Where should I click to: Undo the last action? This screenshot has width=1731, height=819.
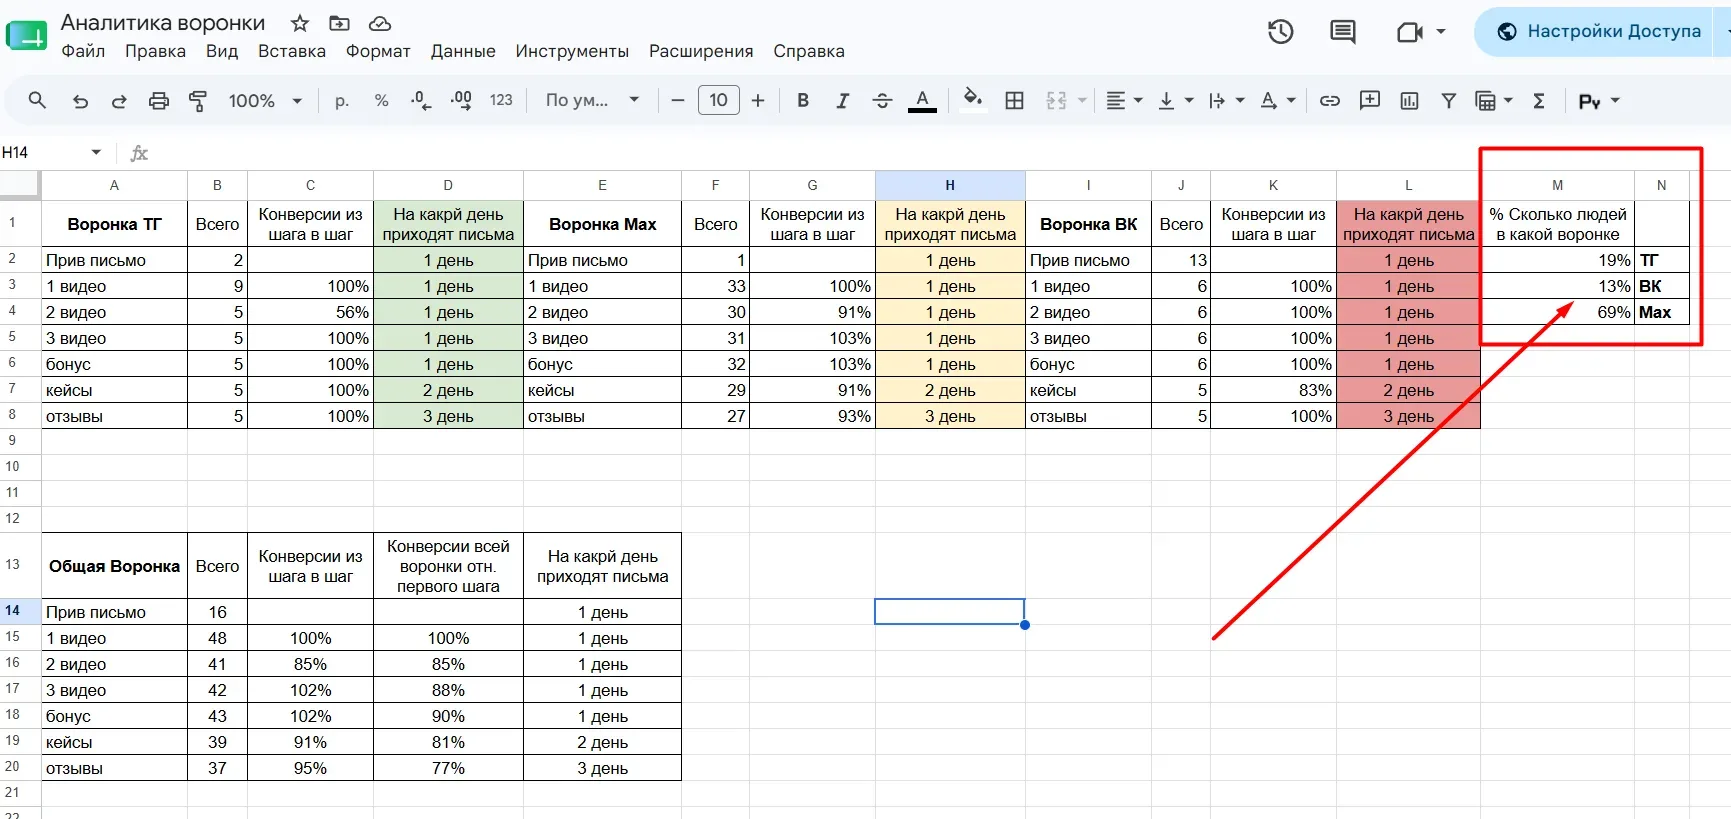[81, 100]
